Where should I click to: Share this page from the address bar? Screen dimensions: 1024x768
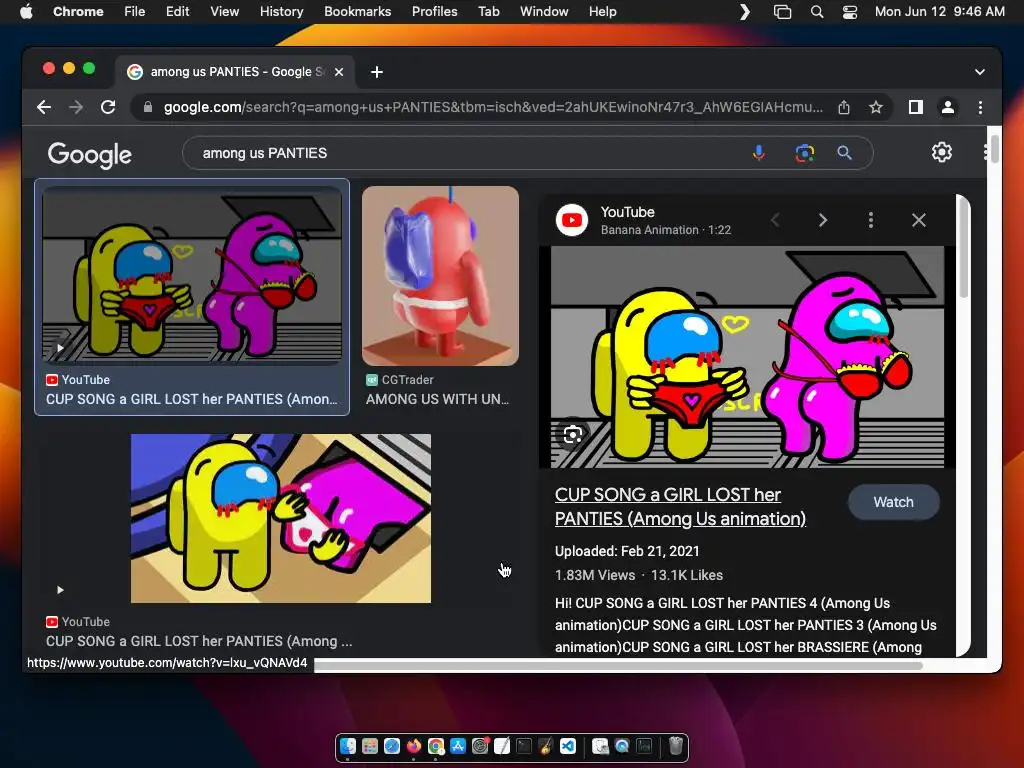[x=844, y=107]
